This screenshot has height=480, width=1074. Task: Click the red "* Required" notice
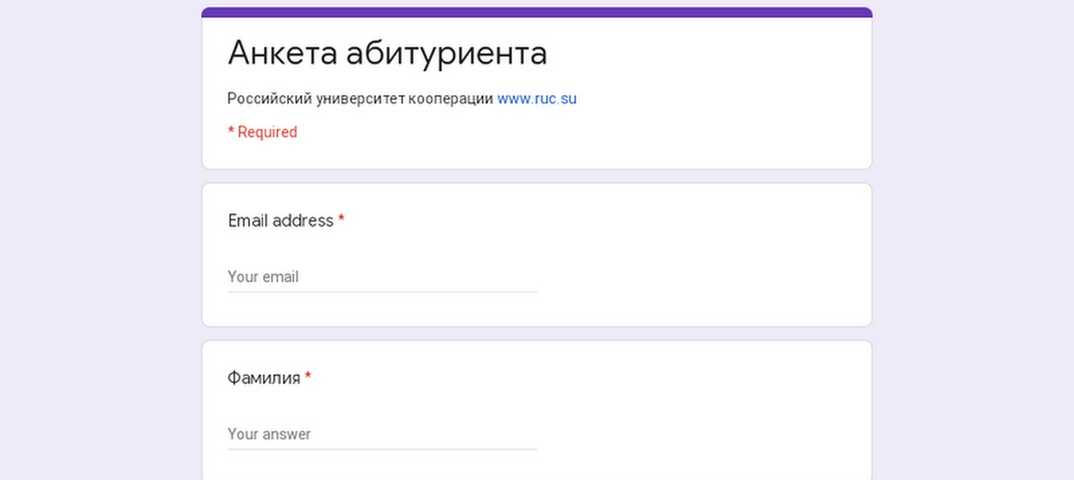(262, 132)
